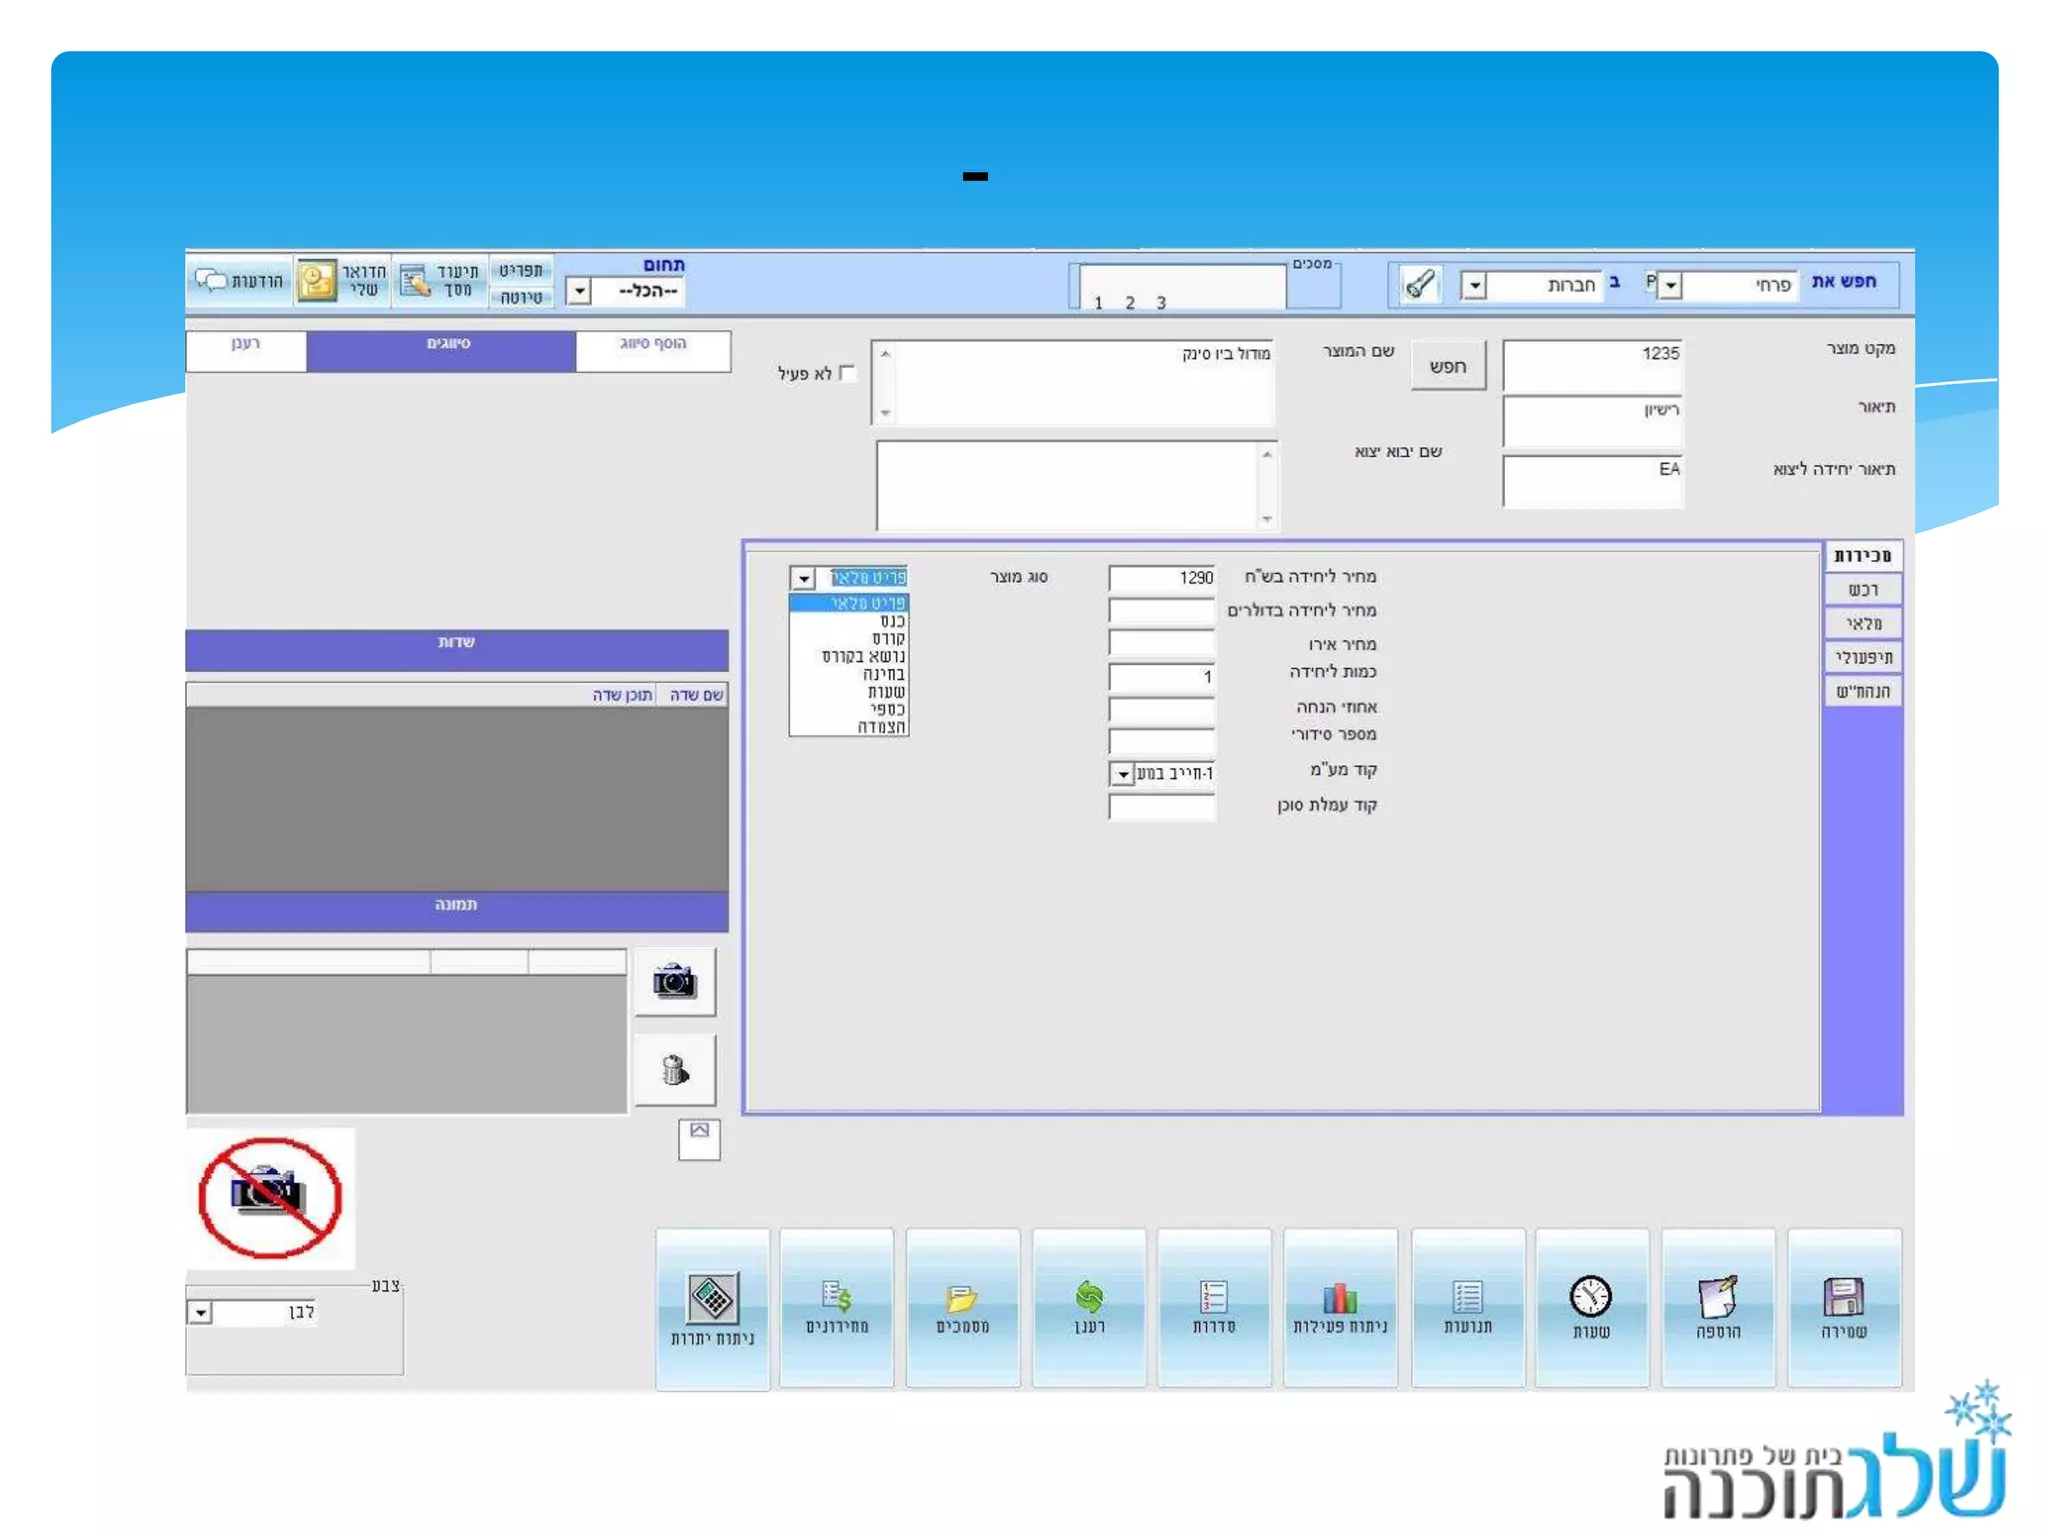Open the קוד מע"מ VAT code dropdown
Viewport: 2048px width, 1536px height.
click(1122, 774)
